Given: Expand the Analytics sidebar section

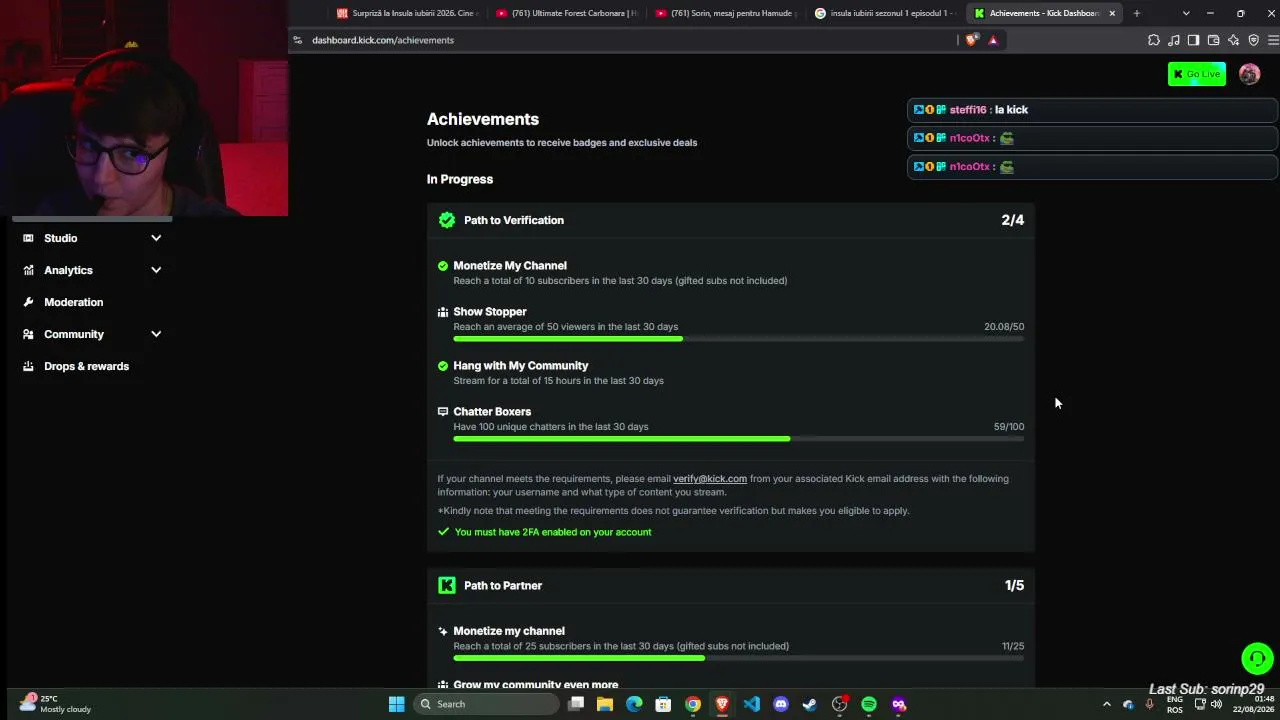Looking at the screenshot, I should 156,270.
